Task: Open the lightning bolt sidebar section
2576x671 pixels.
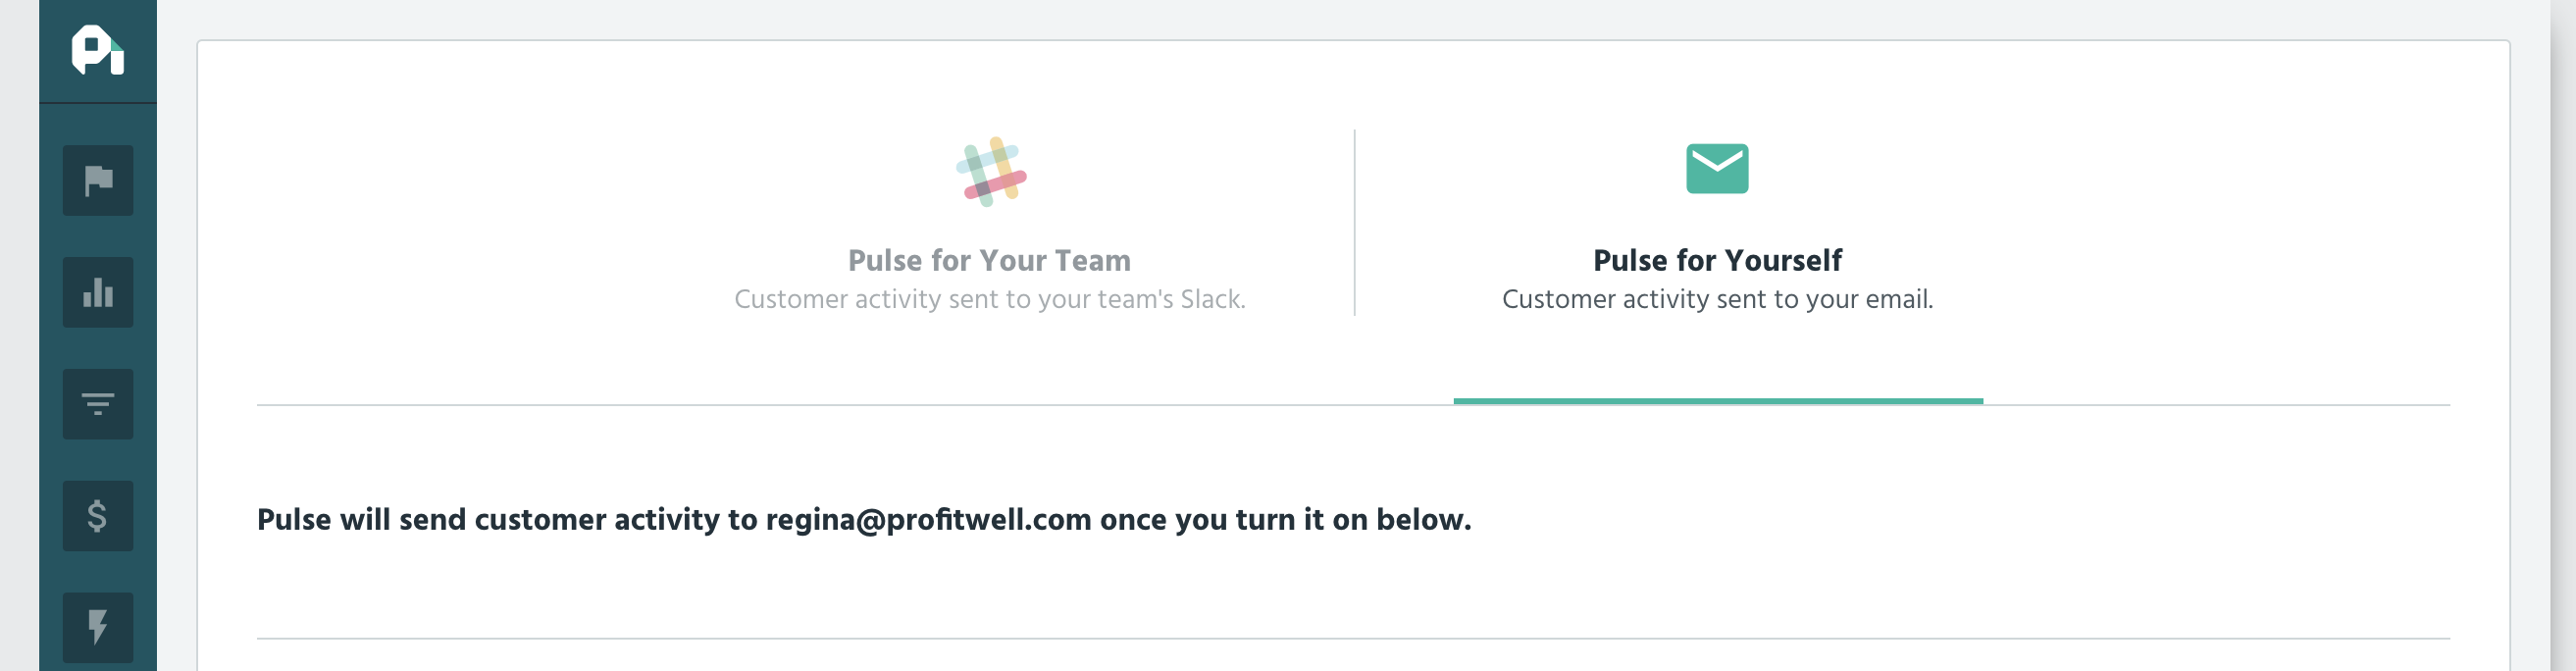Action: [98, 627]
